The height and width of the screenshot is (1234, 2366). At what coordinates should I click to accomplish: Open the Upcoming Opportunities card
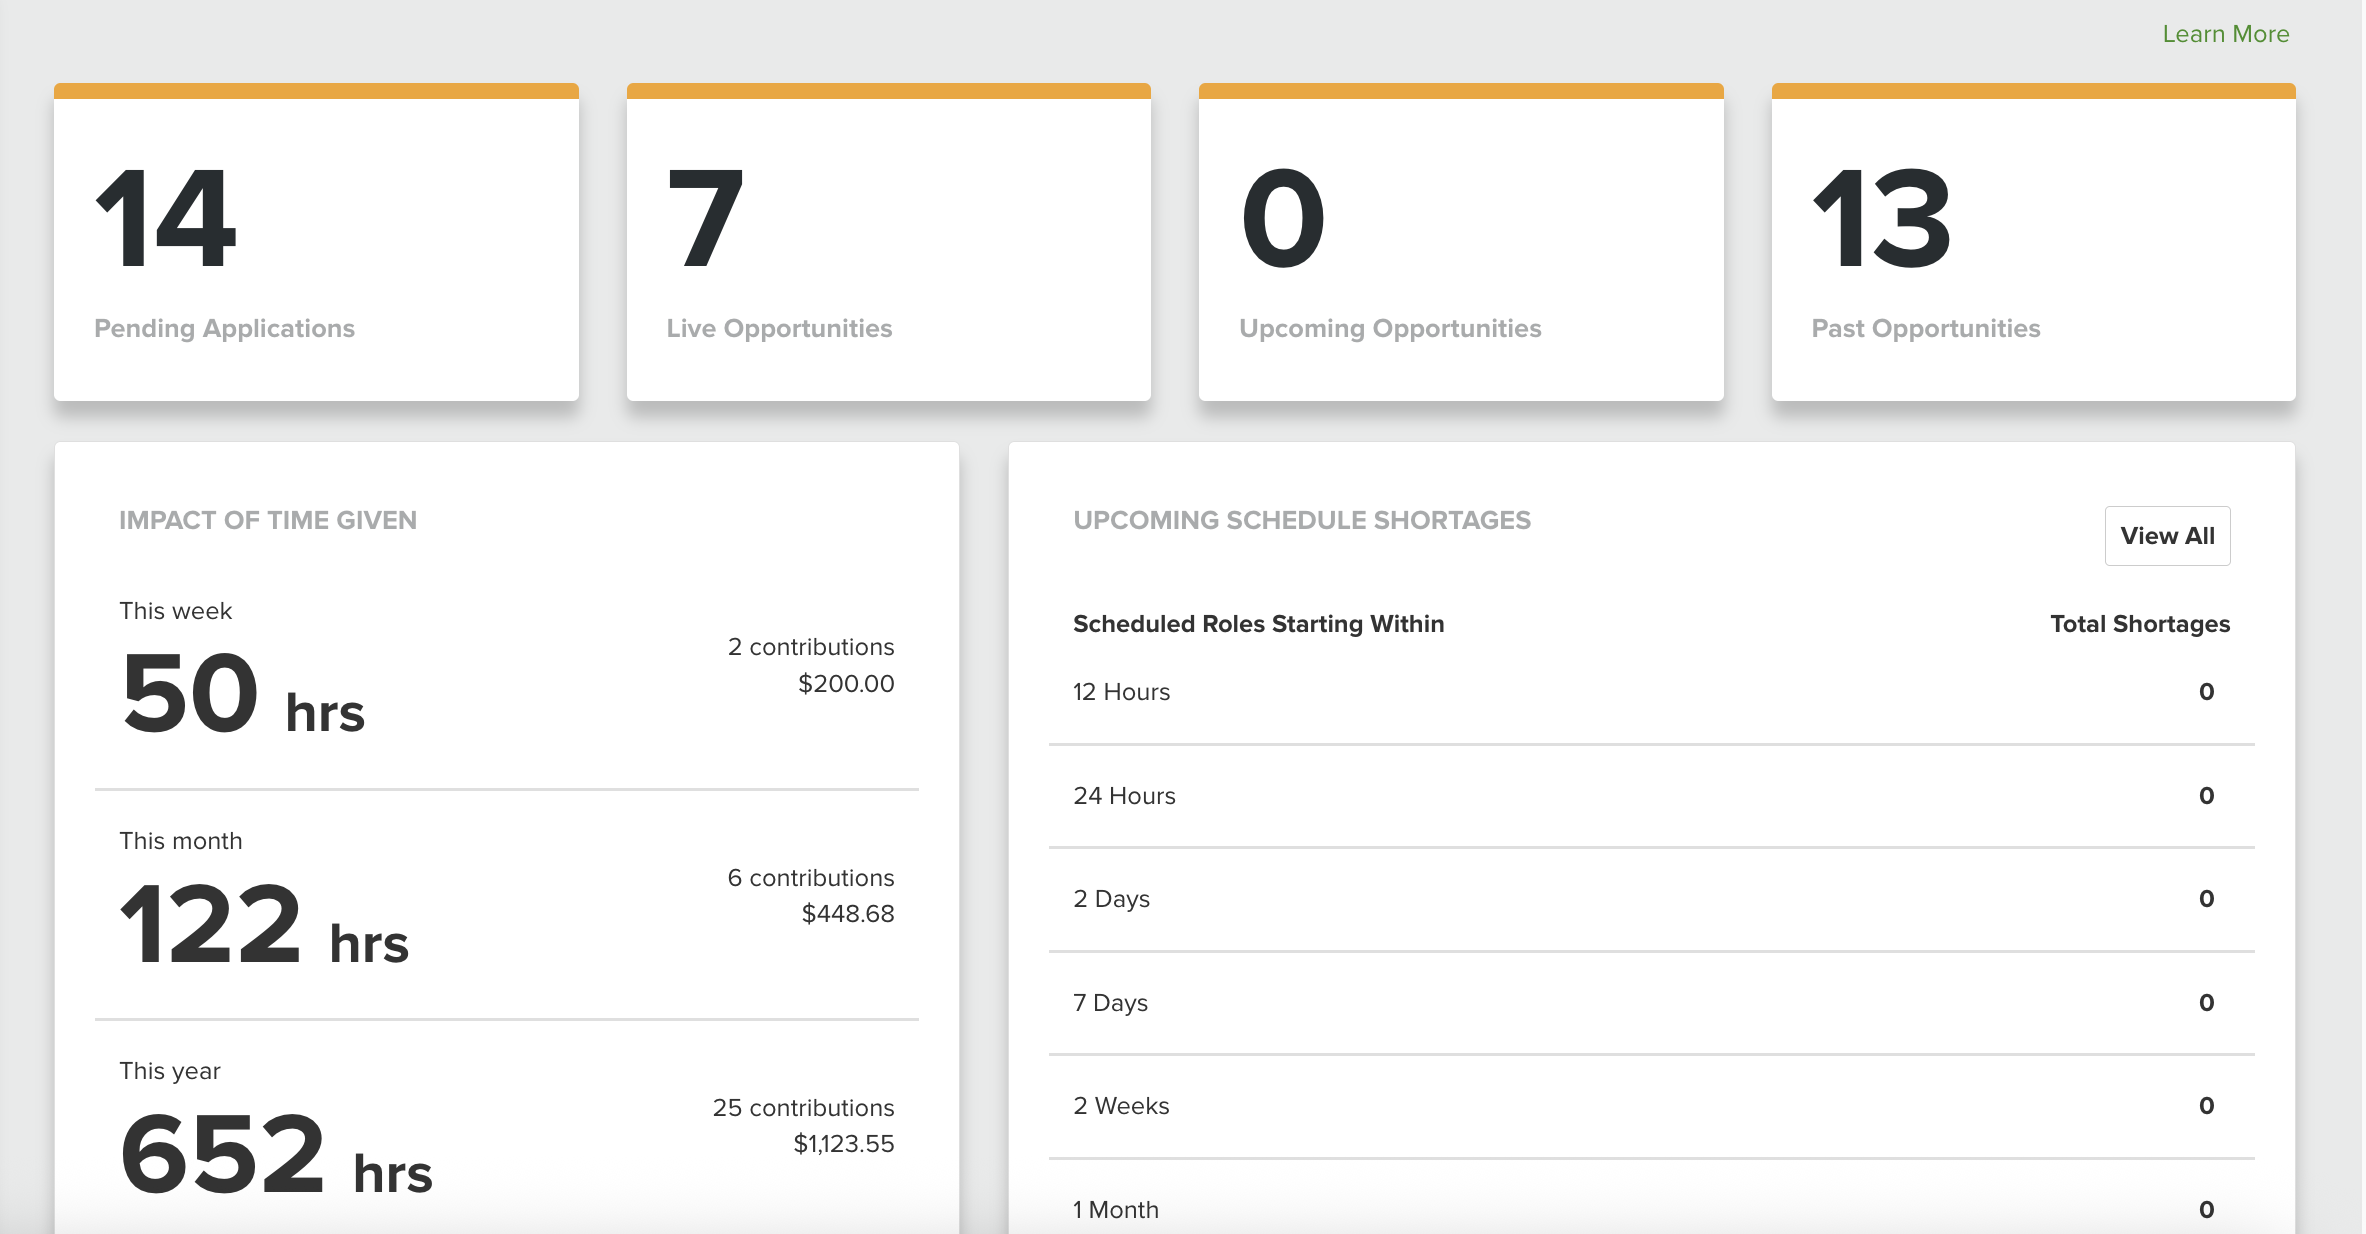click(x=1460, y=243)
